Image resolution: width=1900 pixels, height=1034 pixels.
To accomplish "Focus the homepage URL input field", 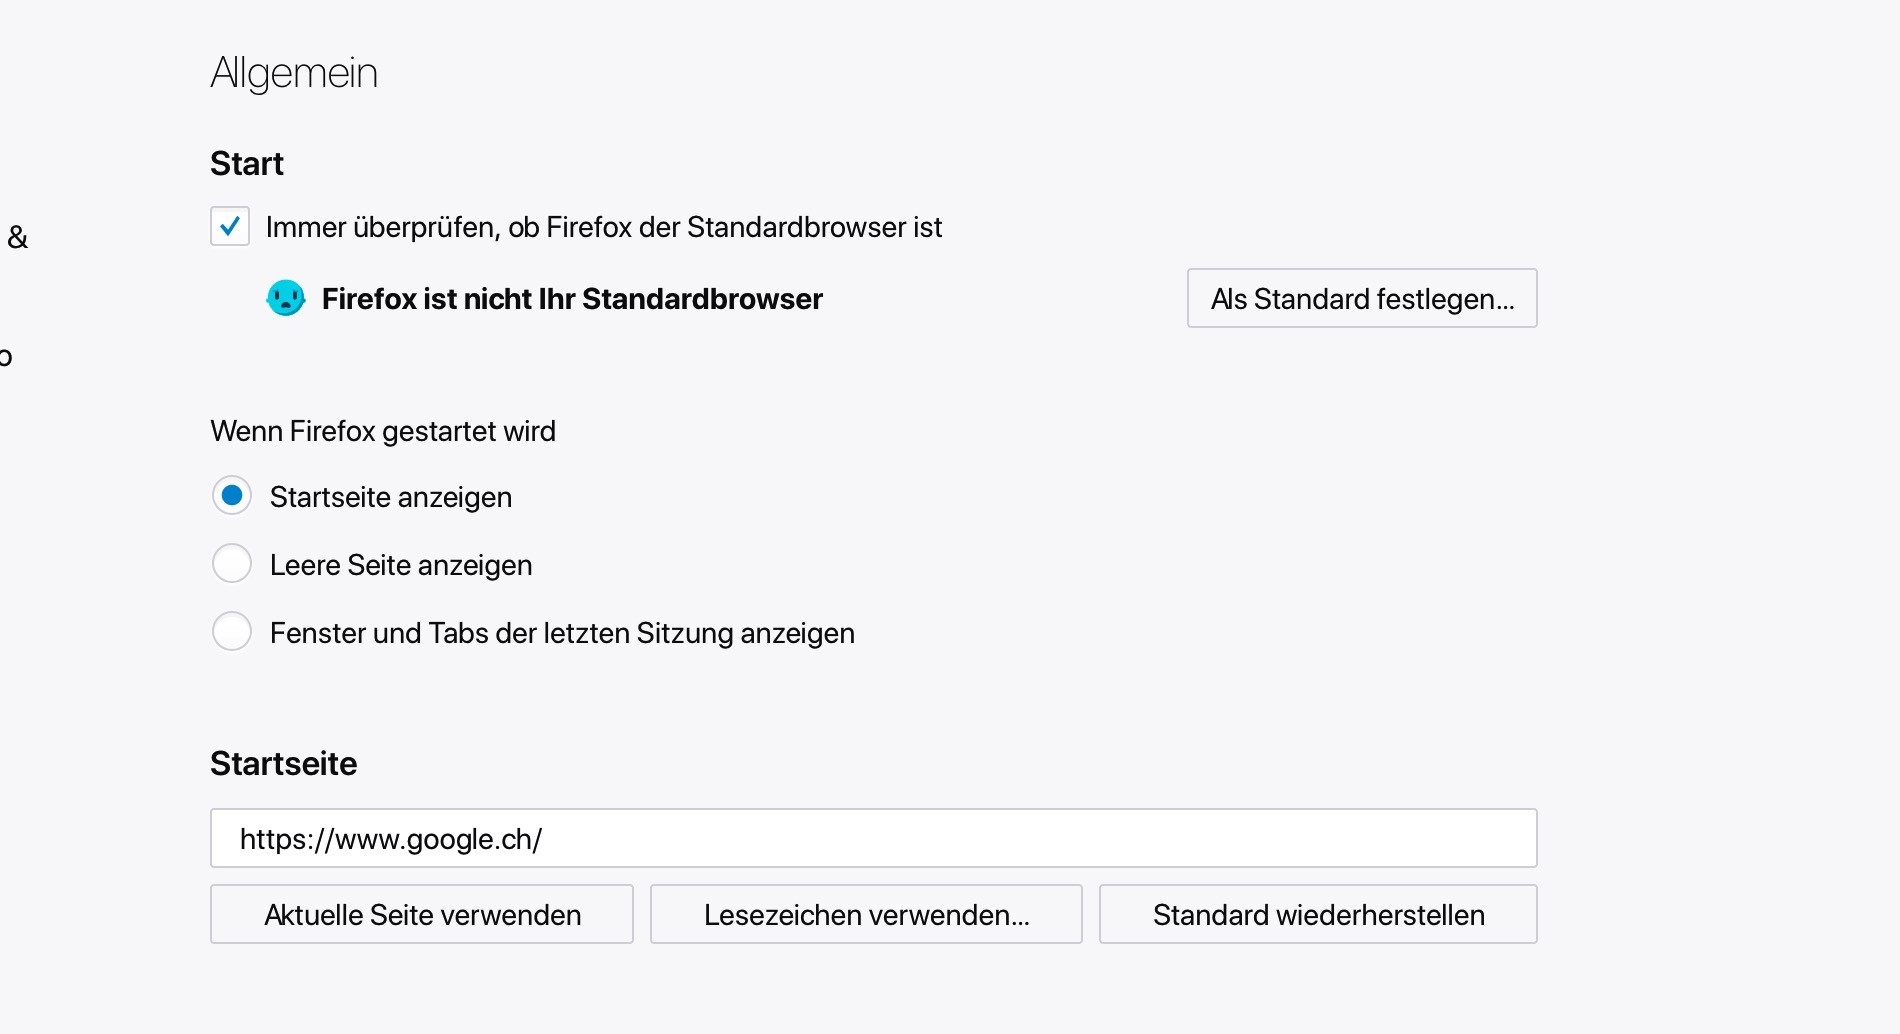I will [x=872, y=838].
